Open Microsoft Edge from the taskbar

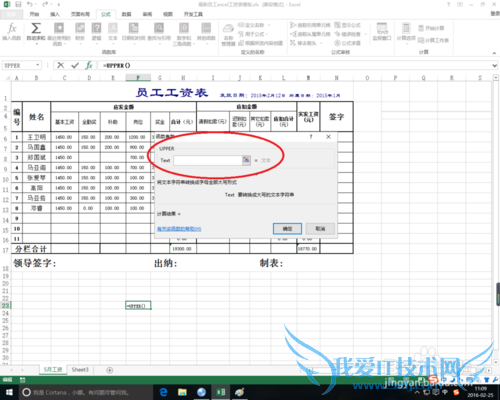pos(163,392)
